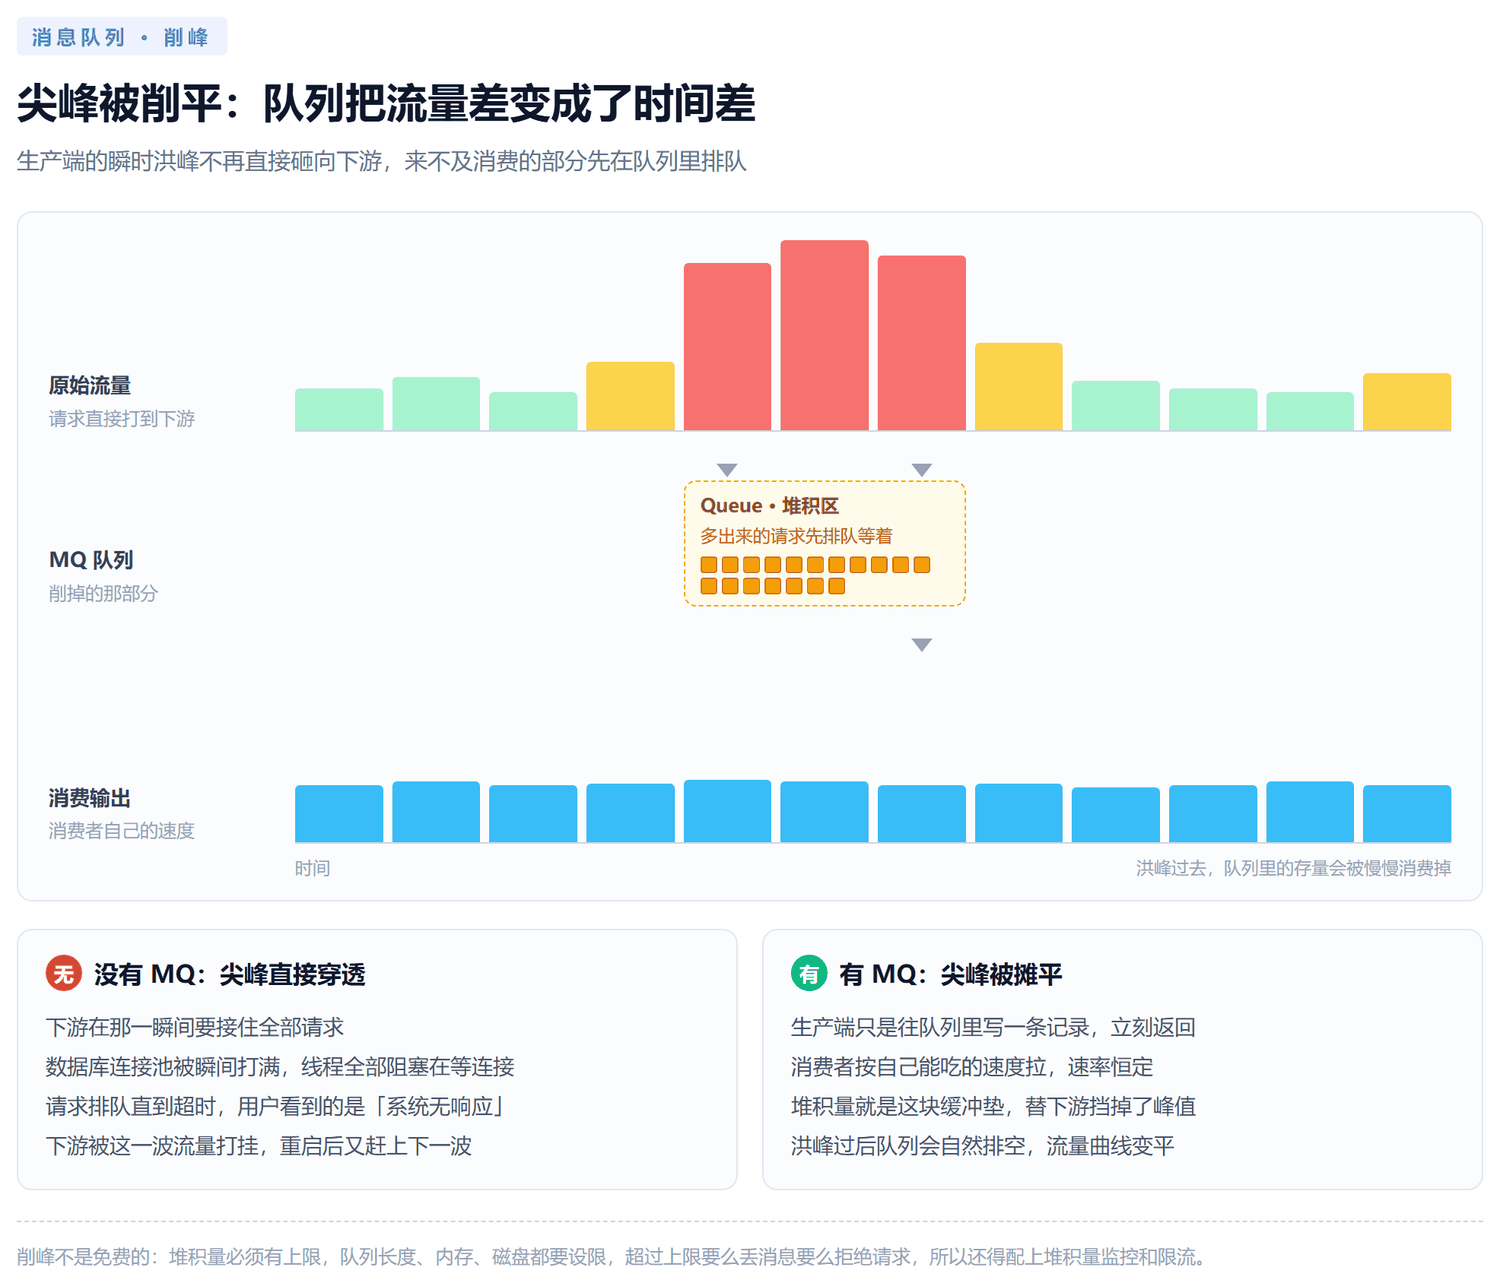Click the headline 尖峰被削平：队列把流量差变成了时间差
This screenshot has height=1283, width=1500.
click(x=386, y=104)
